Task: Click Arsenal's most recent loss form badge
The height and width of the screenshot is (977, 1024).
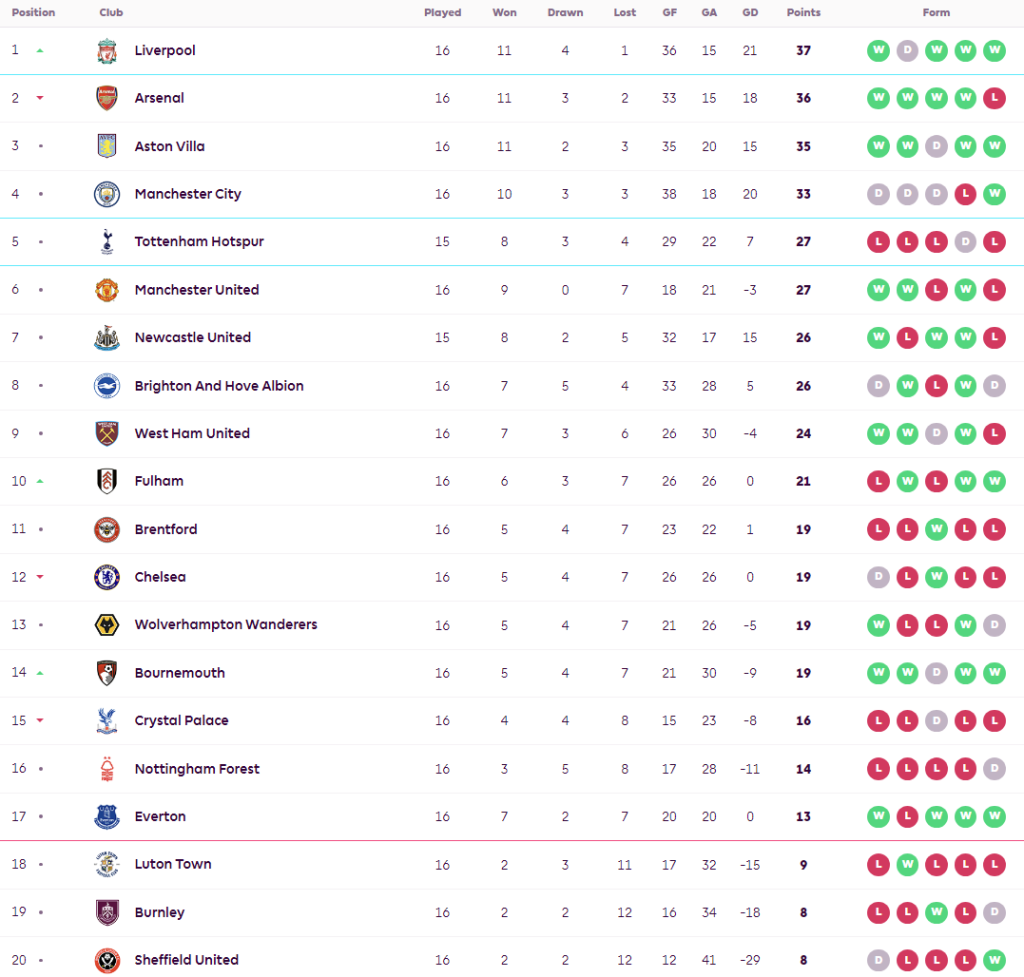Action: pos(994,98)
